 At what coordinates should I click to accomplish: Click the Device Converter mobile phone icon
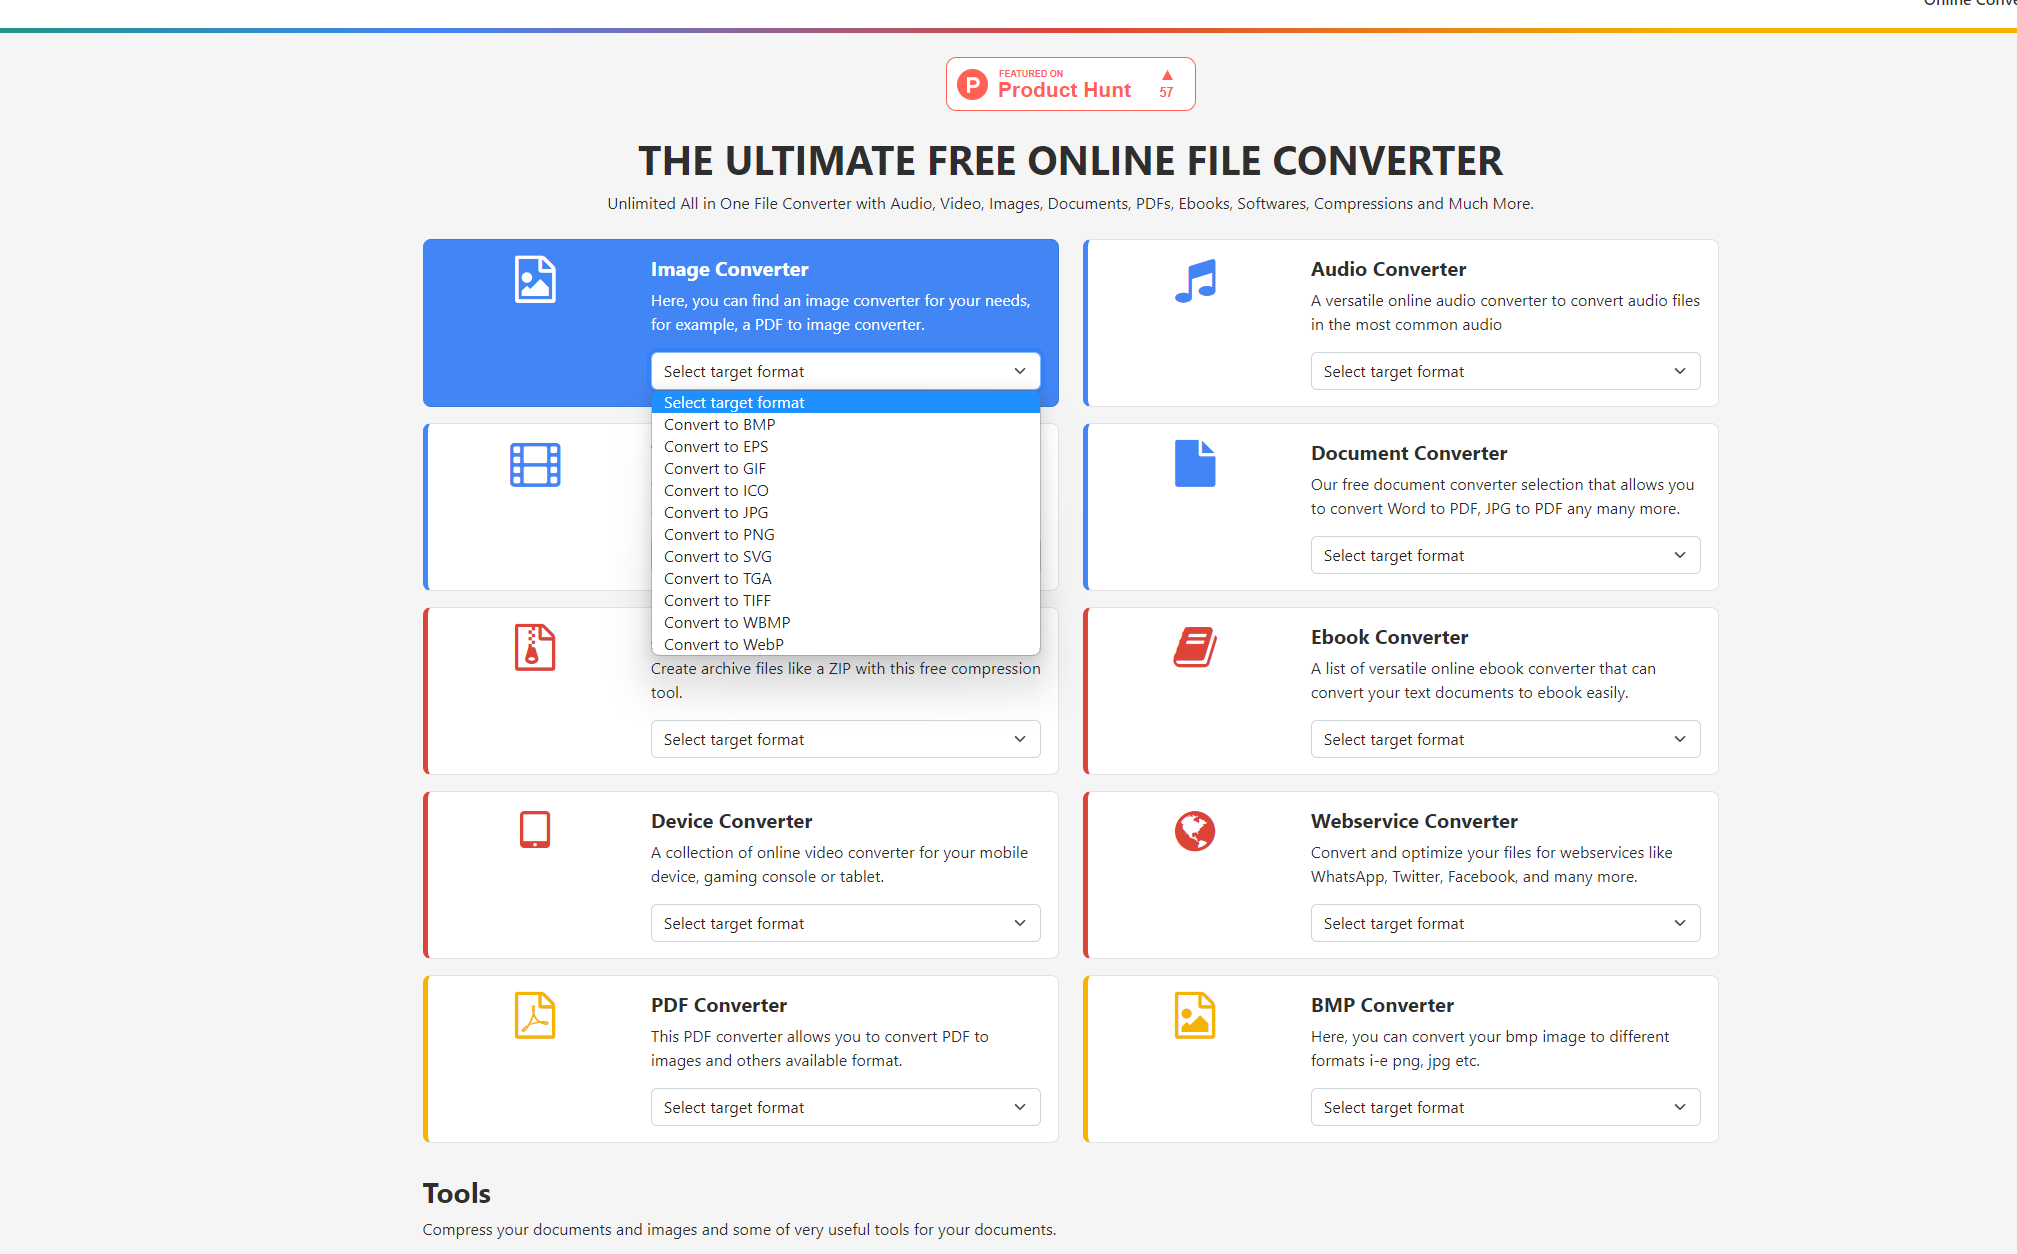click(x=535, y=829)
